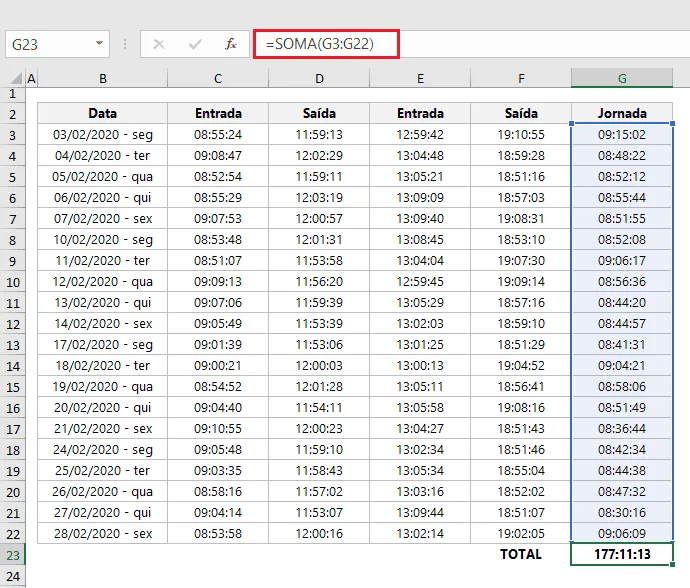
Task: Click cell with time 11:59:11
Action: pos(319,176)
